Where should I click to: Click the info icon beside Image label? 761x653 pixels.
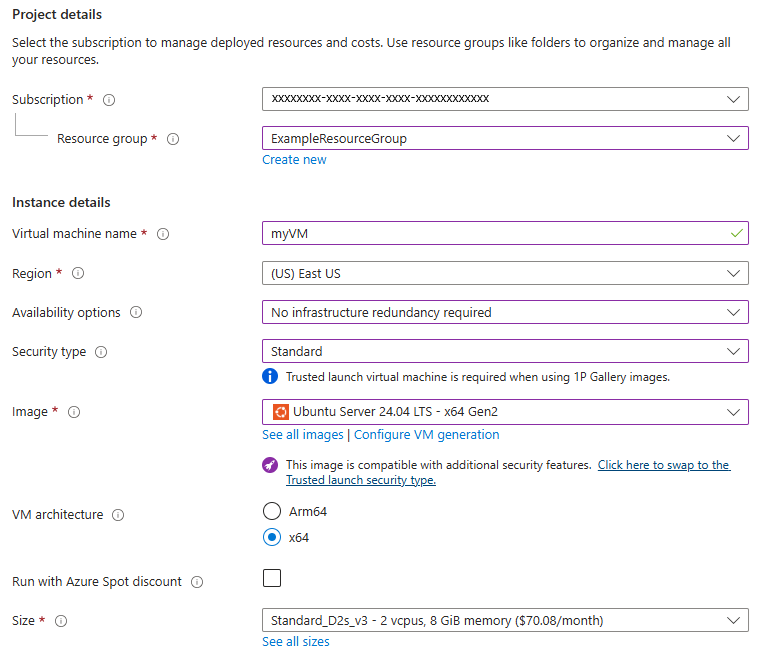(74, 412)
